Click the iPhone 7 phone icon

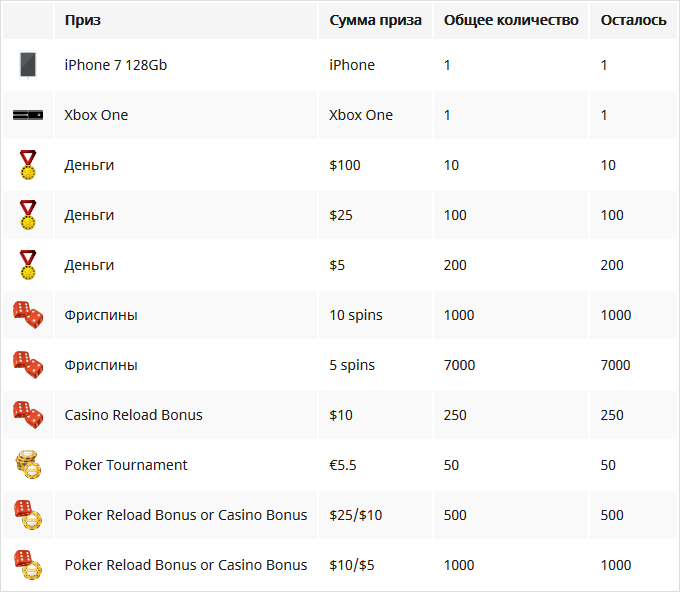click(x=28, y=65)
